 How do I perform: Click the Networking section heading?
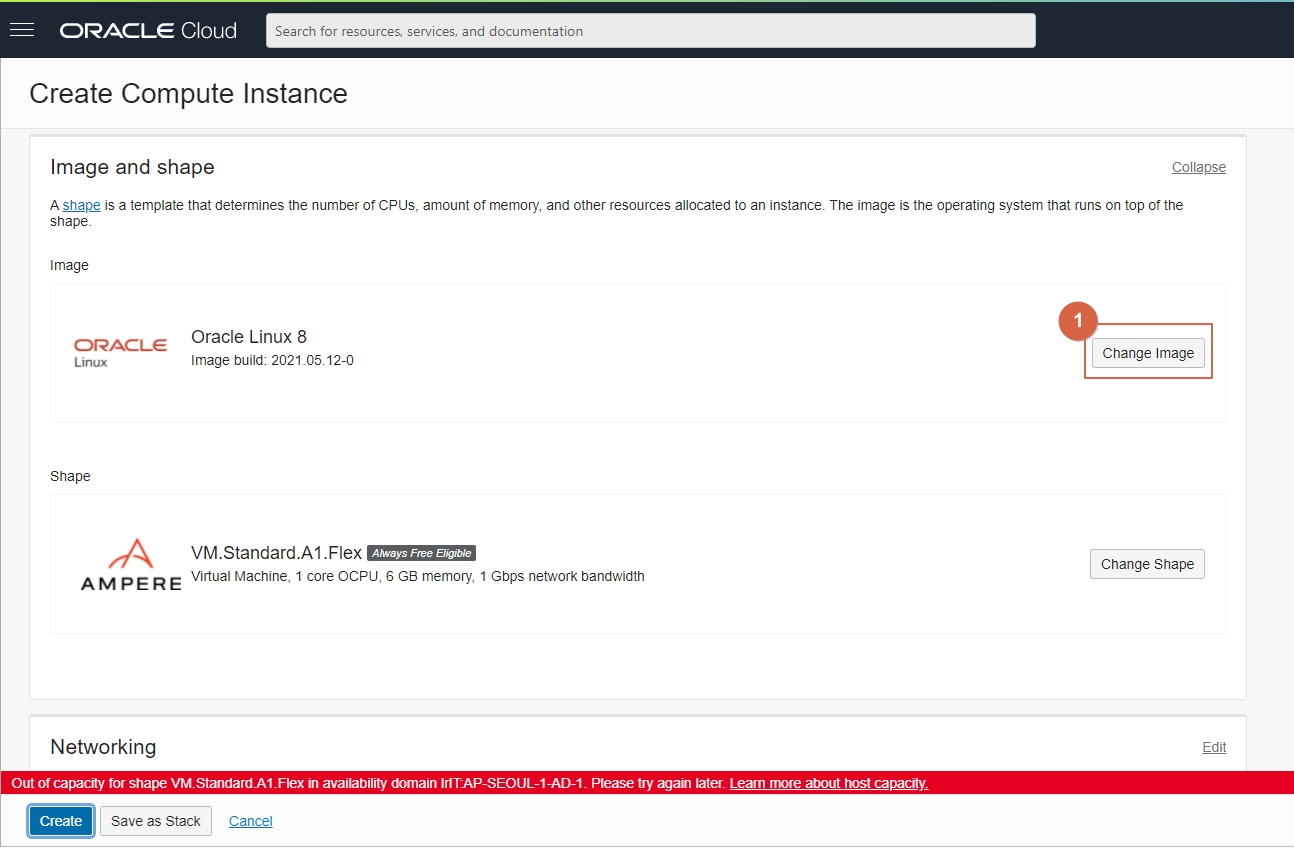[103, 747]
